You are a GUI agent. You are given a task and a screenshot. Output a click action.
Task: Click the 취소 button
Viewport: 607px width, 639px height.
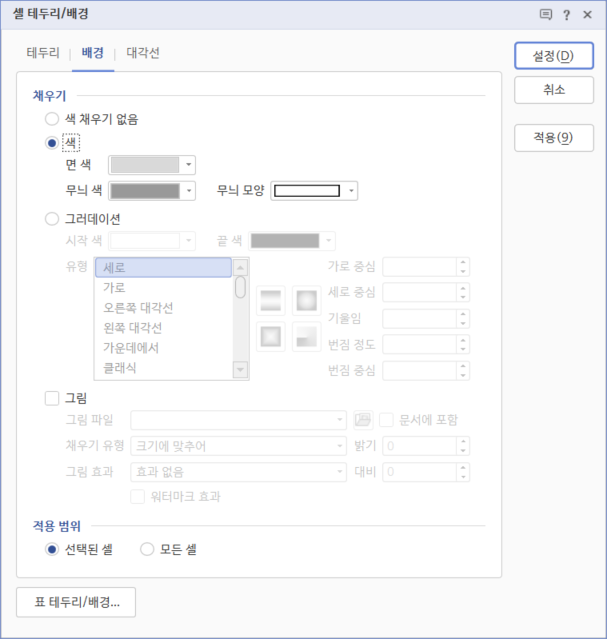(554, 90)
